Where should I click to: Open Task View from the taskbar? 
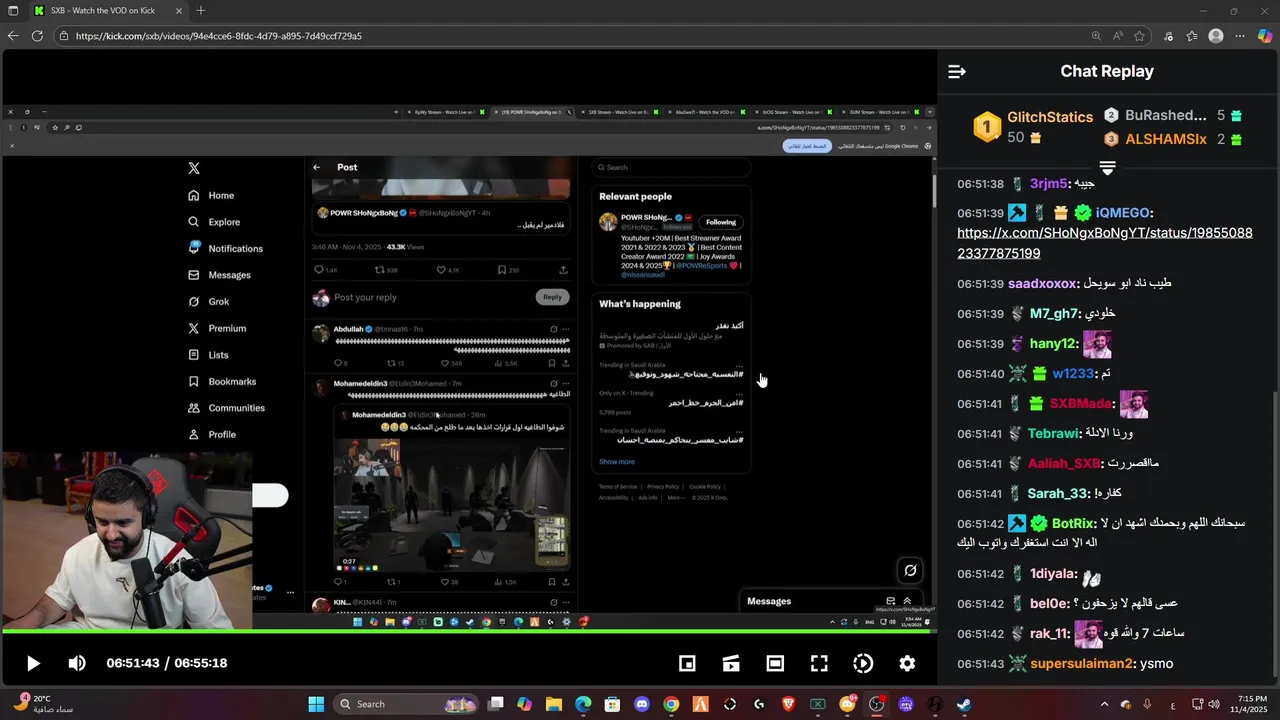(x=495, y=704)
